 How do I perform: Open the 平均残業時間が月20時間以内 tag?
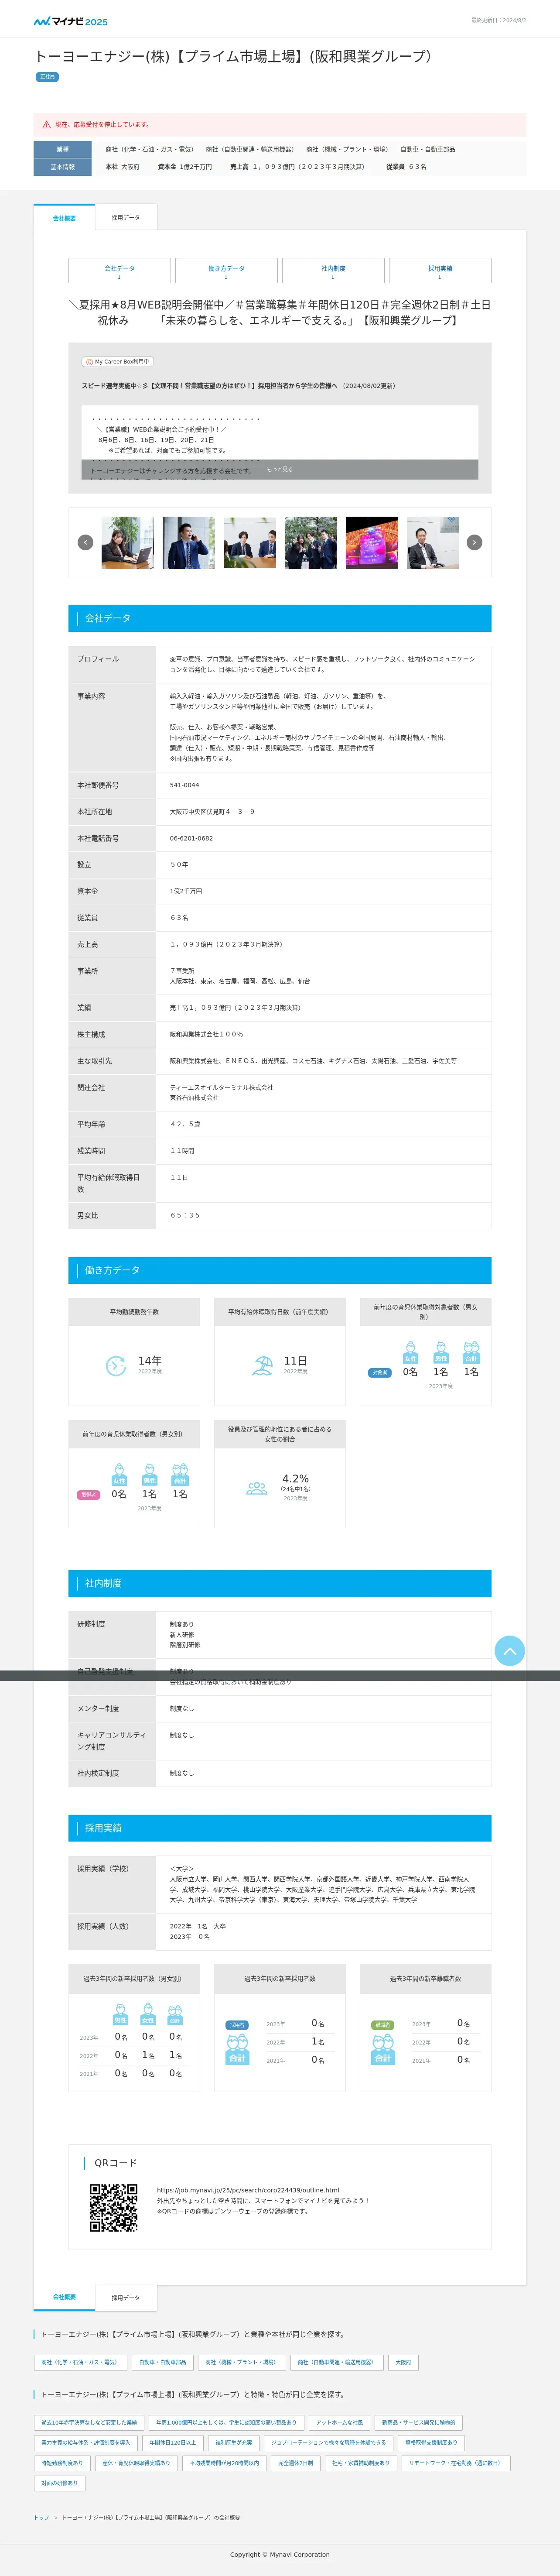[x=225, y=2463]
